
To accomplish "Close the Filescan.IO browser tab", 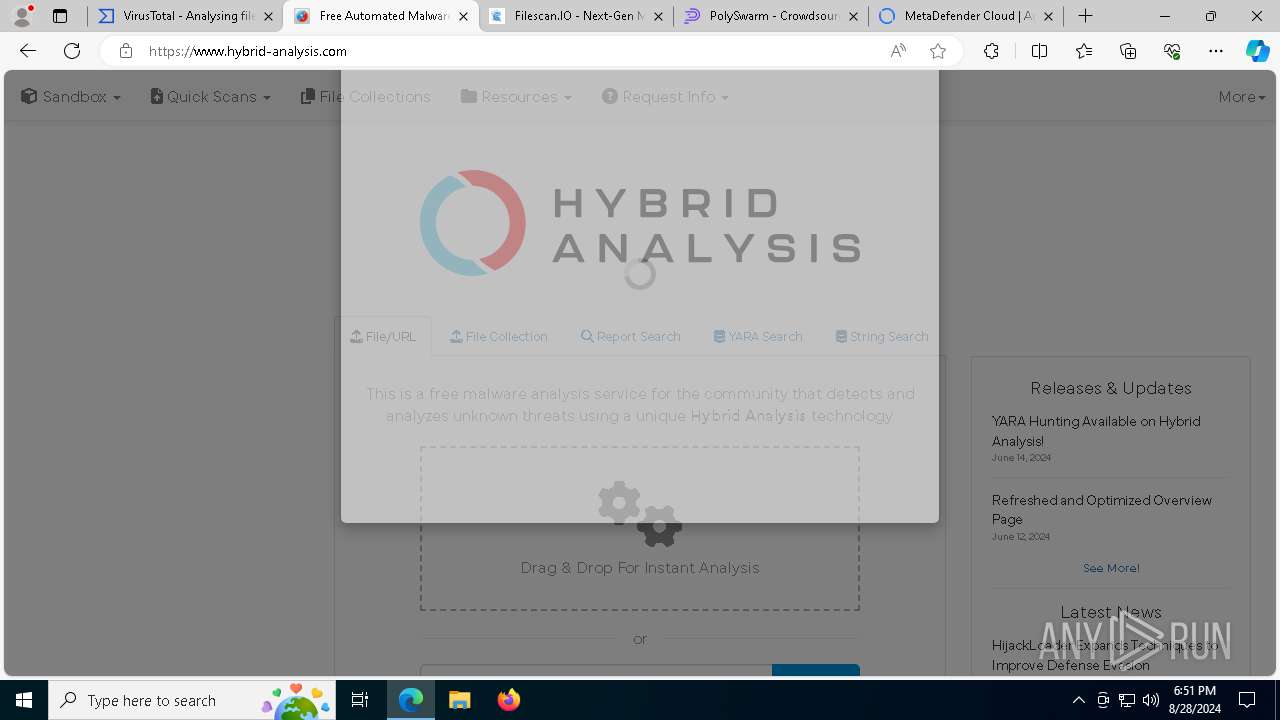I will coord(658,17).
